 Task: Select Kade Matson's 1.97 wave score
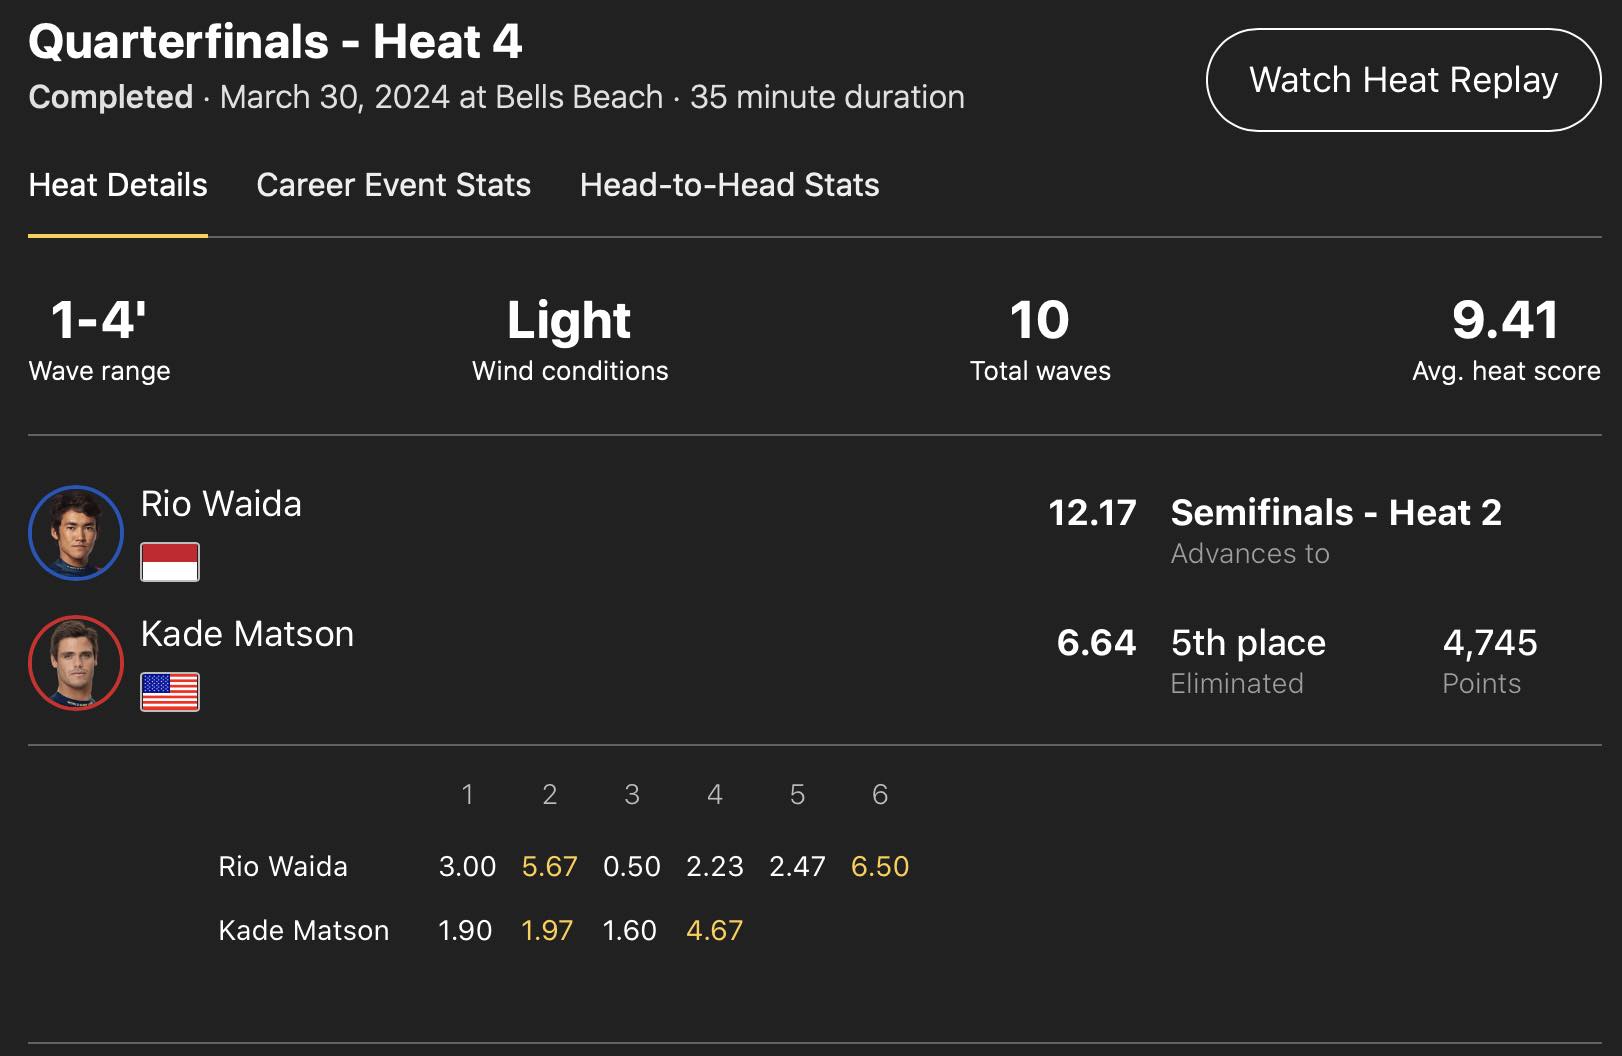547,930
